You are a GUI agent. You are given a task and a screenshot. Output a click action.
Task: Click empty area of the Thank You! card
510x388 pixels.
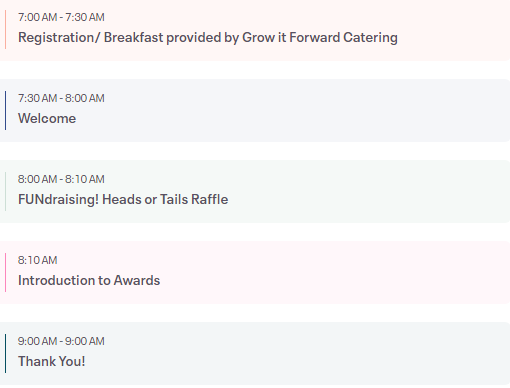point(300,354)
